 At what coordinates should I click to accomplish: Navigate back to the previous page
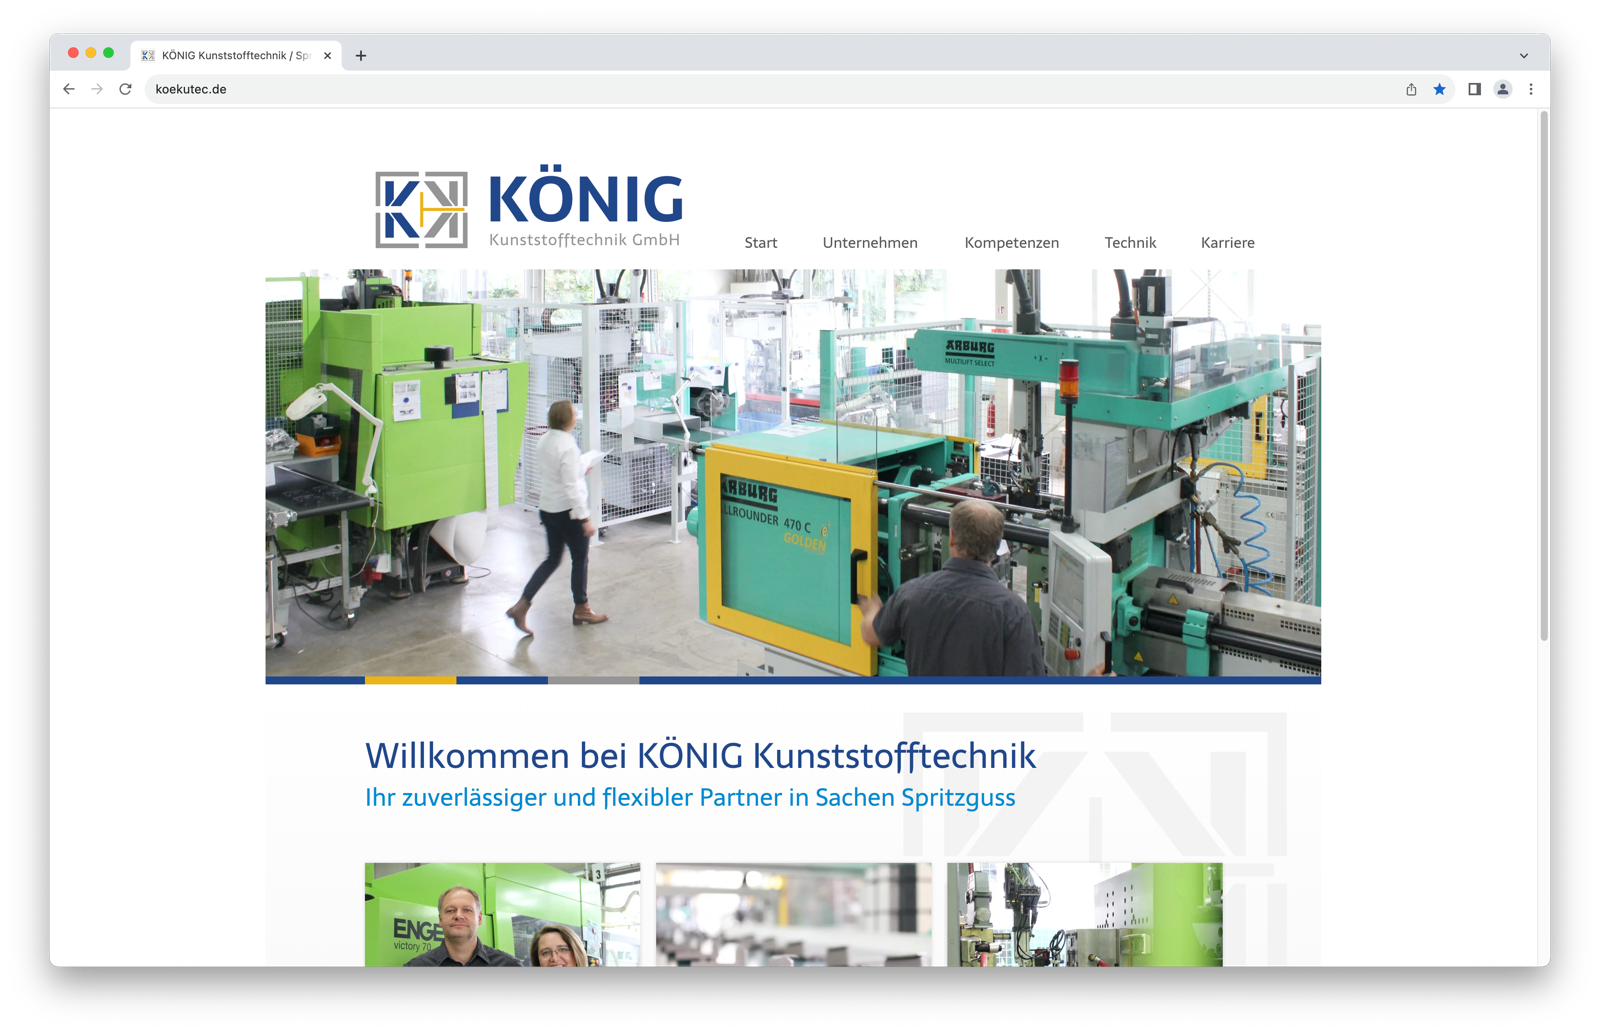point(68,89)
